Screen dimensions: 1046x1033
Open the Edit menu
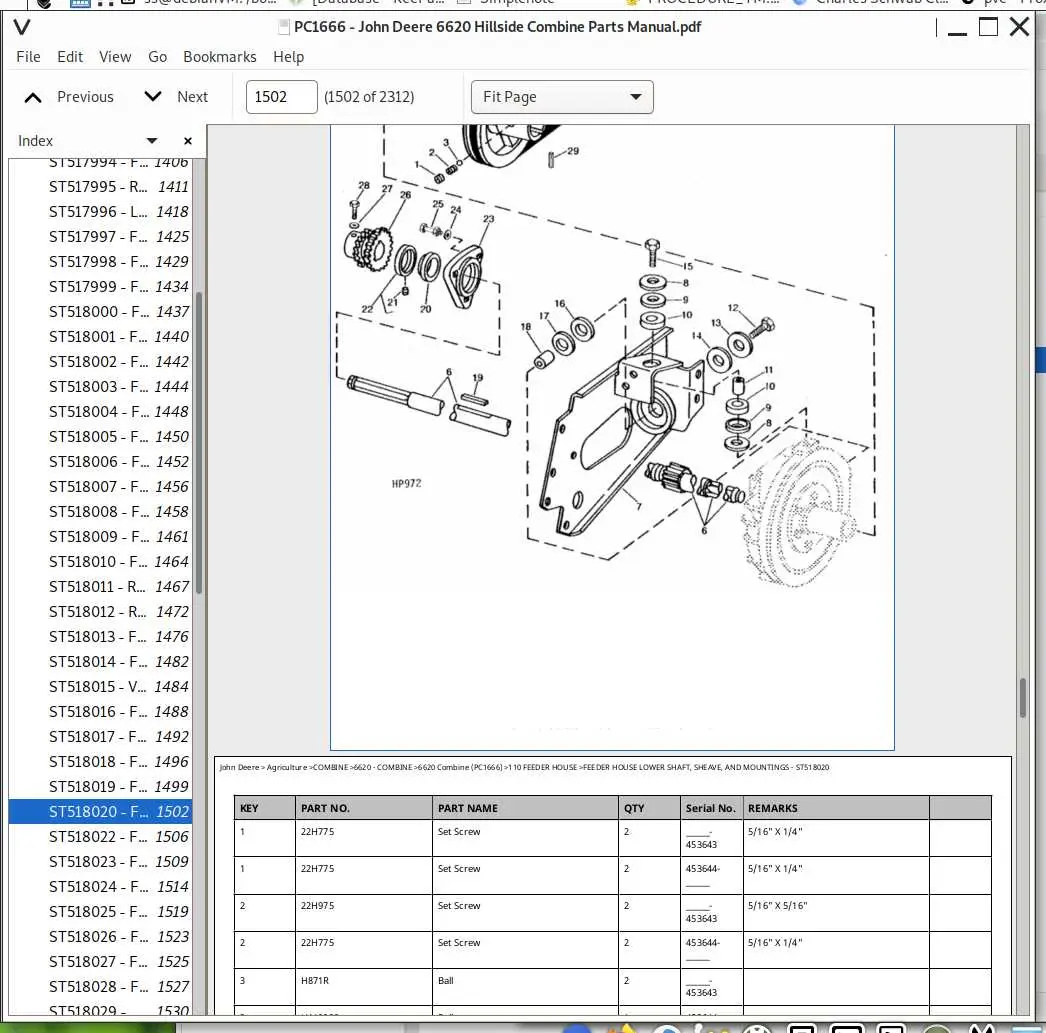(x=70, y=57)
